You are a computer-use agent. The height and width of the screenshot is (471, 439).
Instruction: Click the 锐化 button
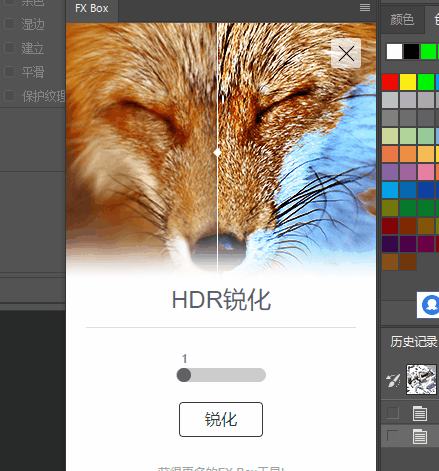(221, 419)
